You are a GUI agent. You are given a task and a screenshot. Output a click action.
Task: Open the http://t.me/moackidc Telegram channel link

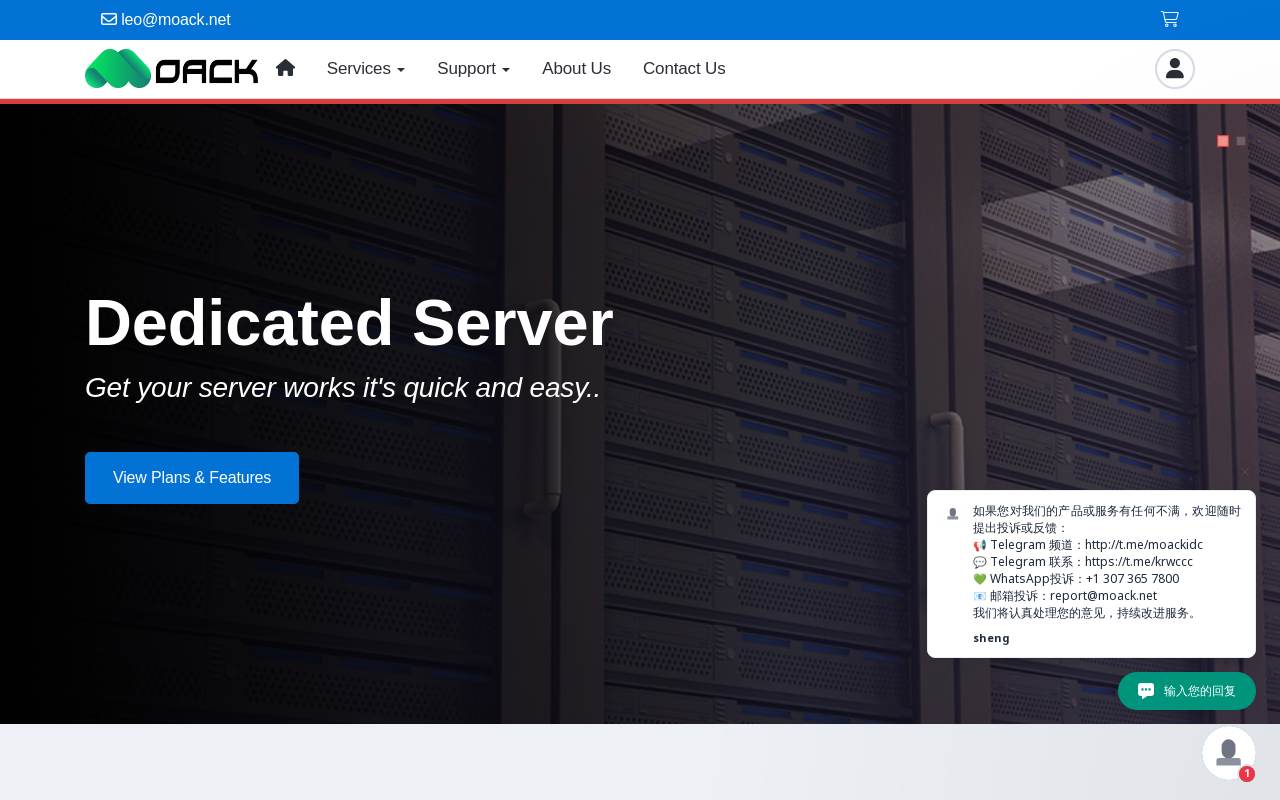click(x=1144, y=545)
